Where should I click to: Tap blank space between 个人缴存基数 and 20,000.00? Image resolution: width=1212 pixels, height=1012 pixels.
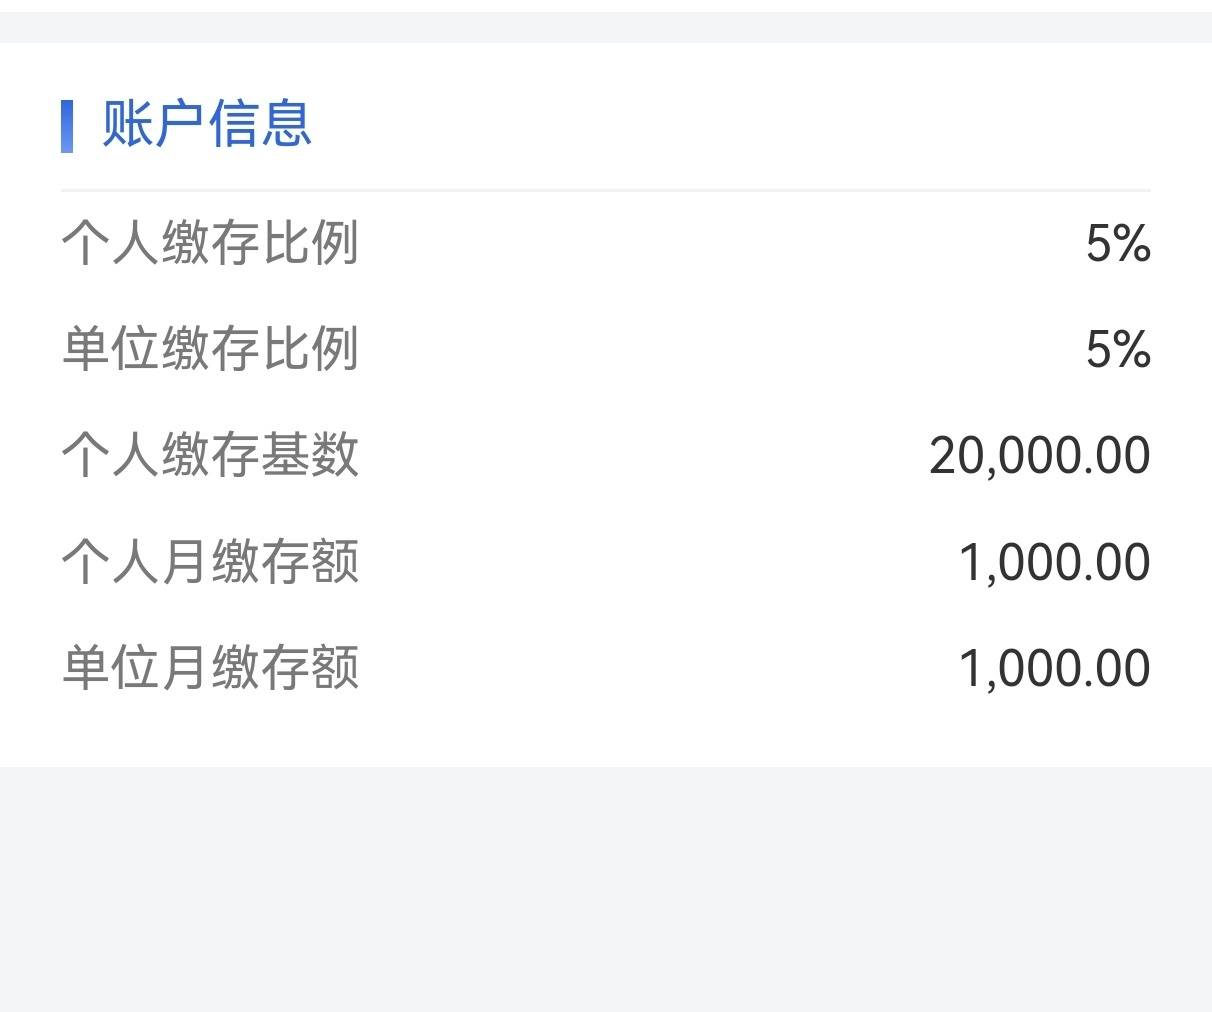(644, 455)
